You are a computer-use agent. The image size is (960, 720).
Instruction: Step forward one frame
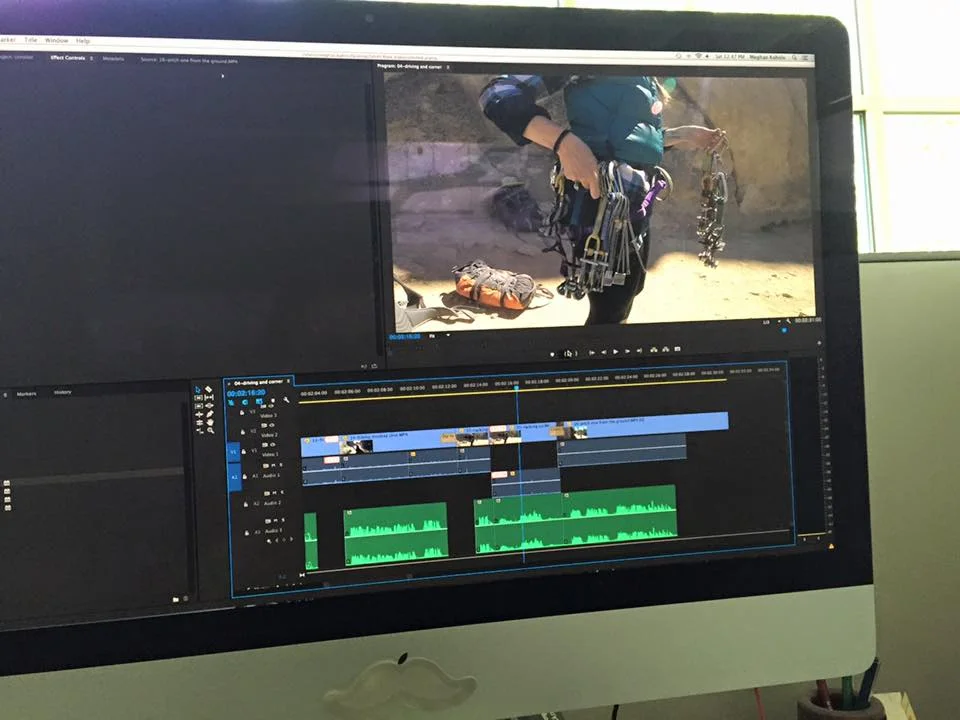point(628,351)
